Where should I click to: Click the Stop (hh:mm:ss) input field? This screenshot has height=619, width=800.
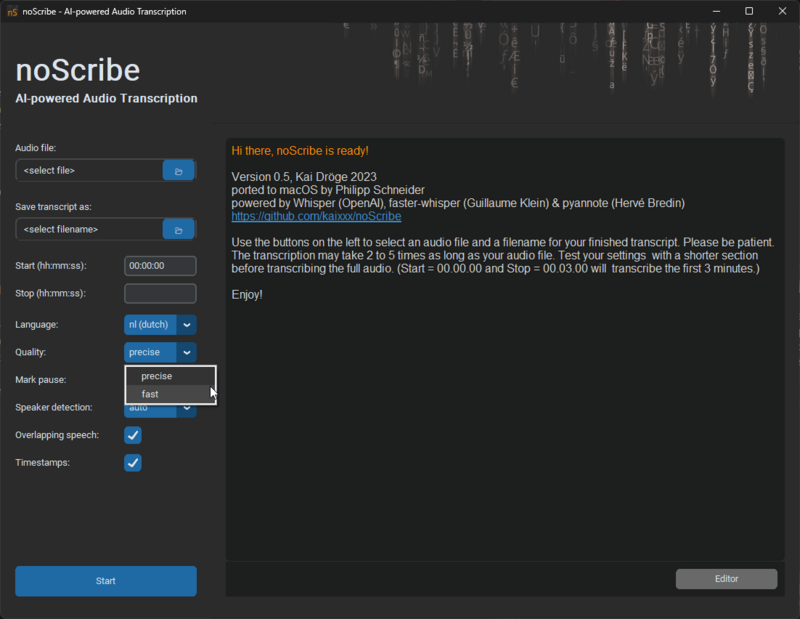tap(159, 293)
